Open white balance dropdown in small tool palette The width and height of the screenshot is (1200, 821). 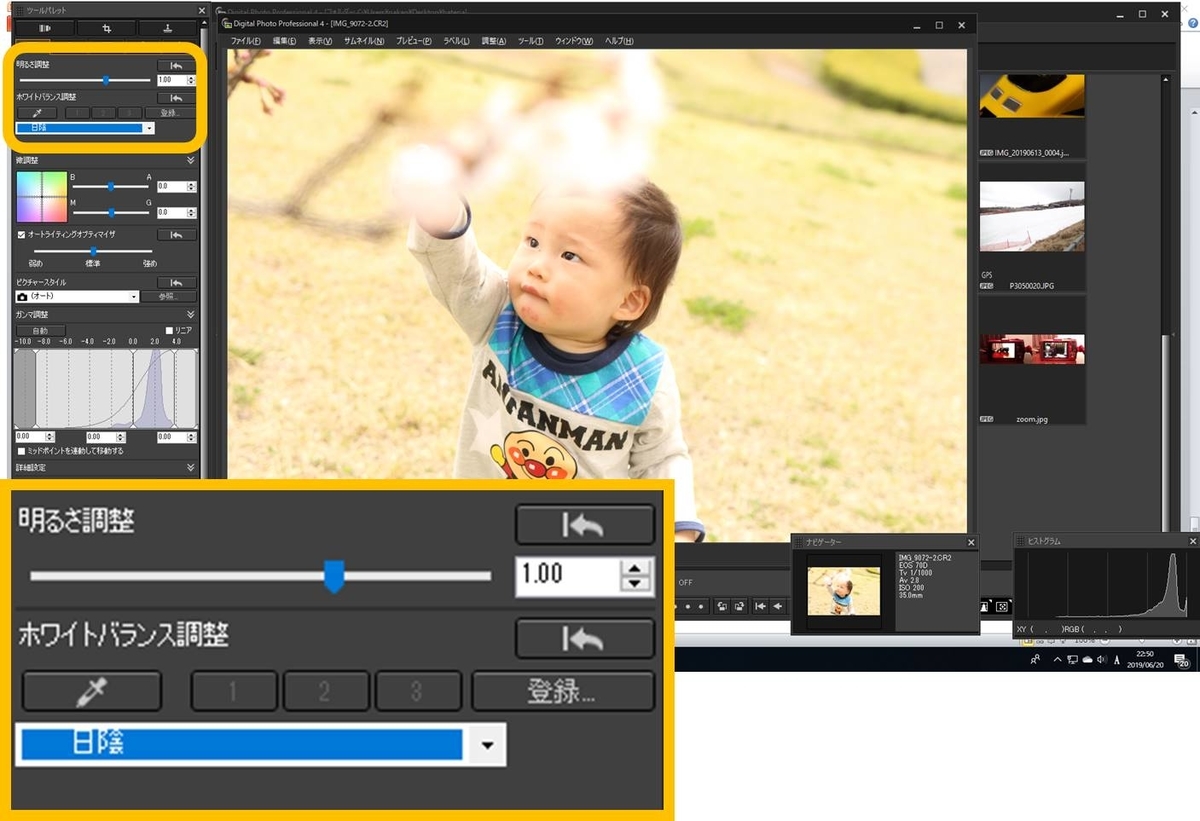point(149,128)
